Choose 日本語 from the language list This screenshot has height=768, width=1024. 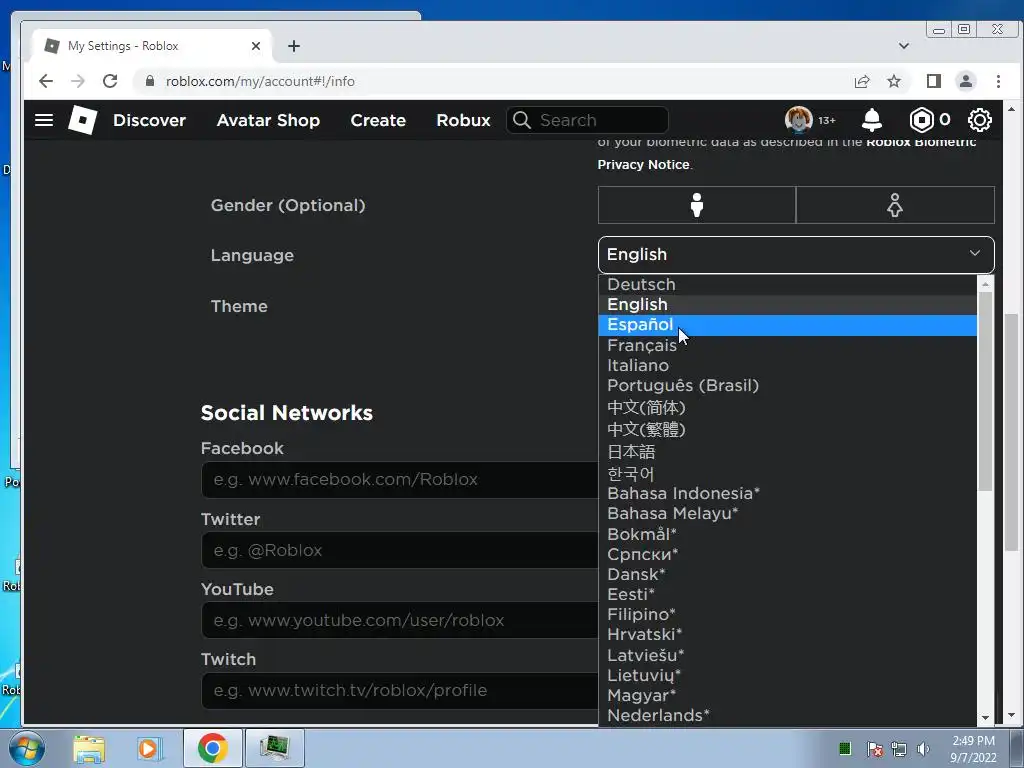(x=788, y=452)
